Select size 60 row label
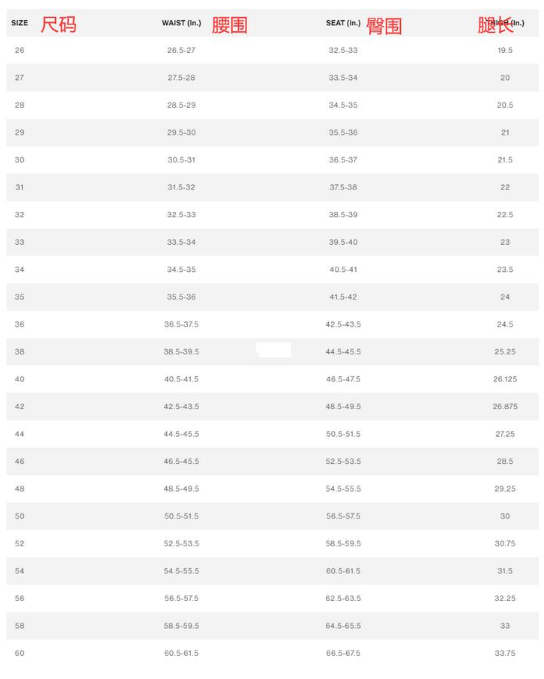Image resolution: width=544 pixels, height=679 pixels. pos(19,653)
